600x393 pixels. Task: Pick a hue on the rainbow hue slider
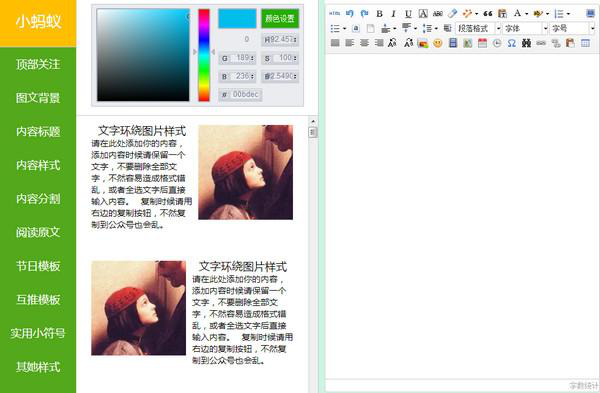[204, 55]
